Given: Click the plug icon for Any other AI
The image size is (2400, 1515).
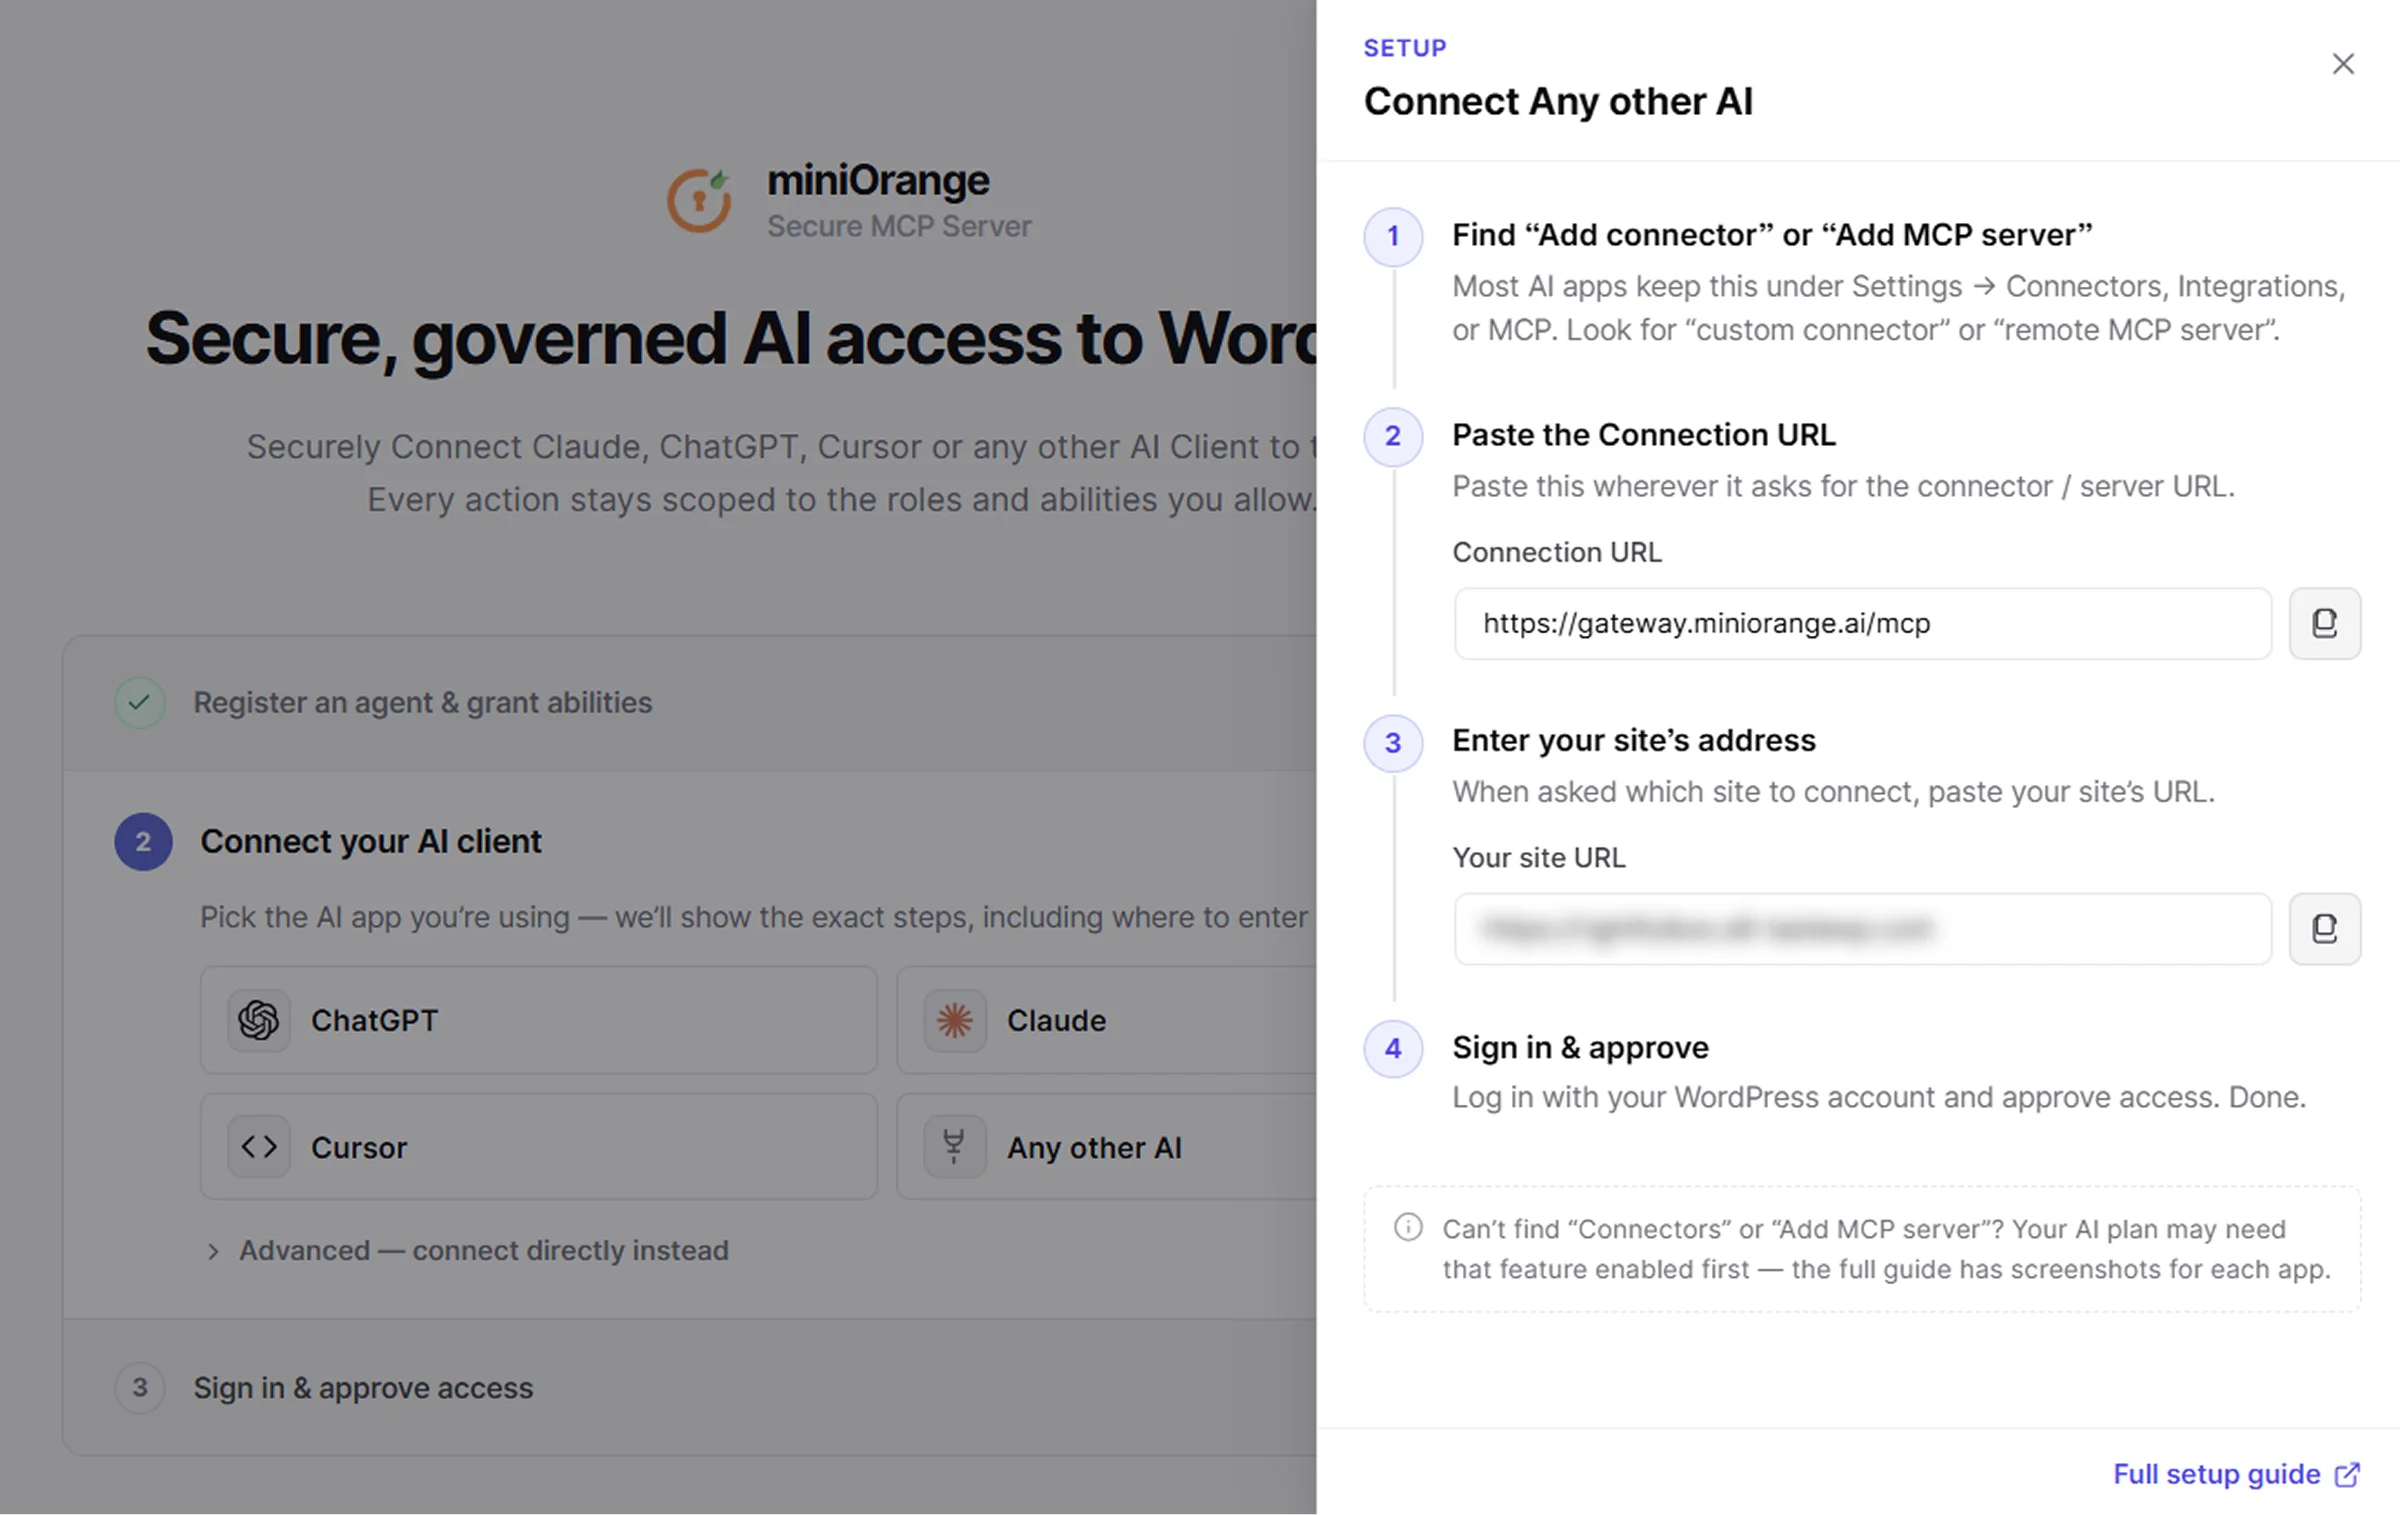Looking at the screenshot, I should click(955, 1146).
